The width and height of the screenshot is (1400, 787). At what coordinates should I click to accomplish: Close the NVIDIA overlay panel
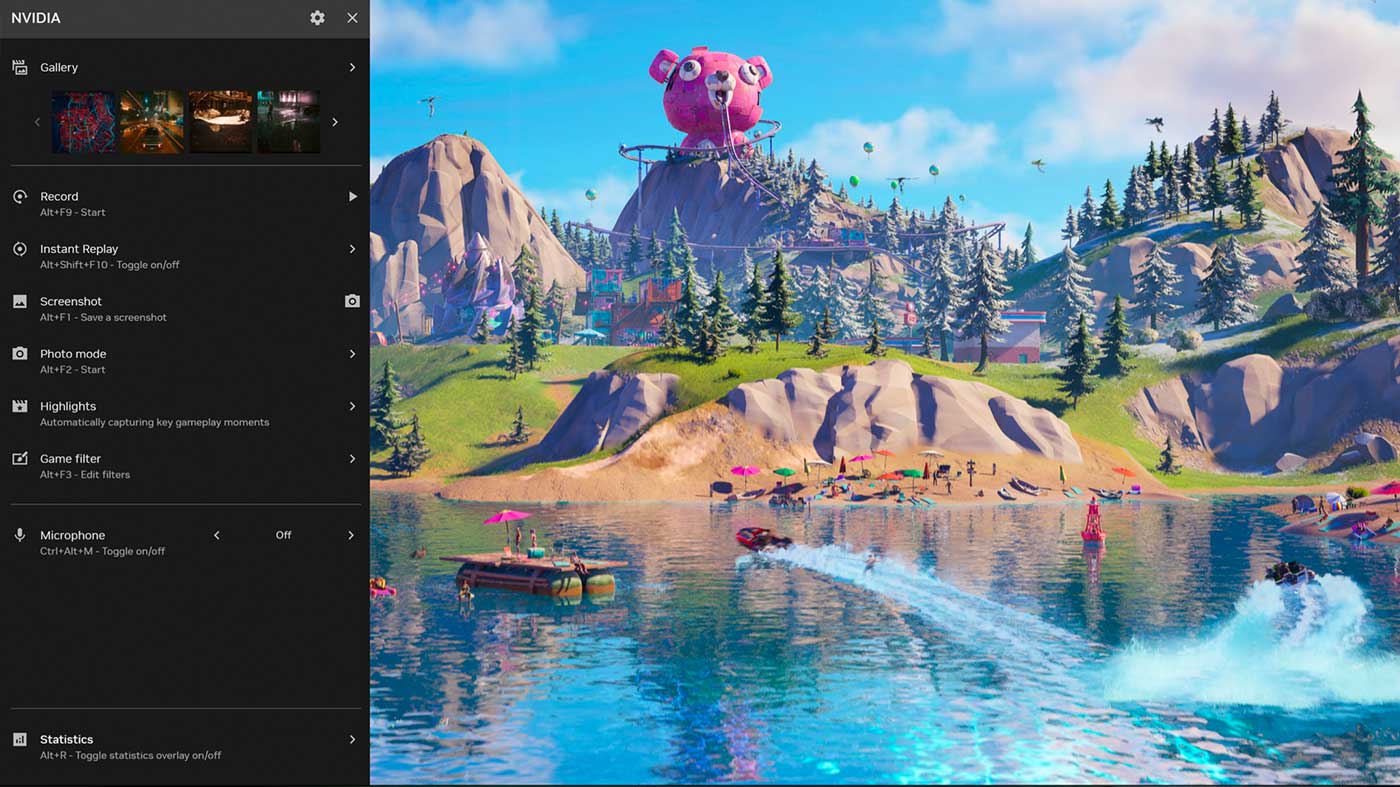[x=352, y=18]
